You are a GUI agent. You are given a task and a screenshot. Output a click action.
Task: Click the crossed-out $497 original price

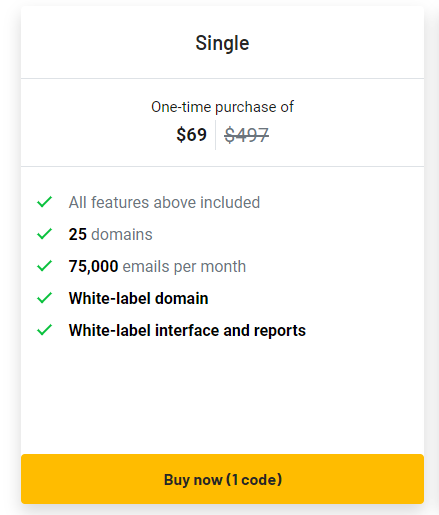[246, 135]
